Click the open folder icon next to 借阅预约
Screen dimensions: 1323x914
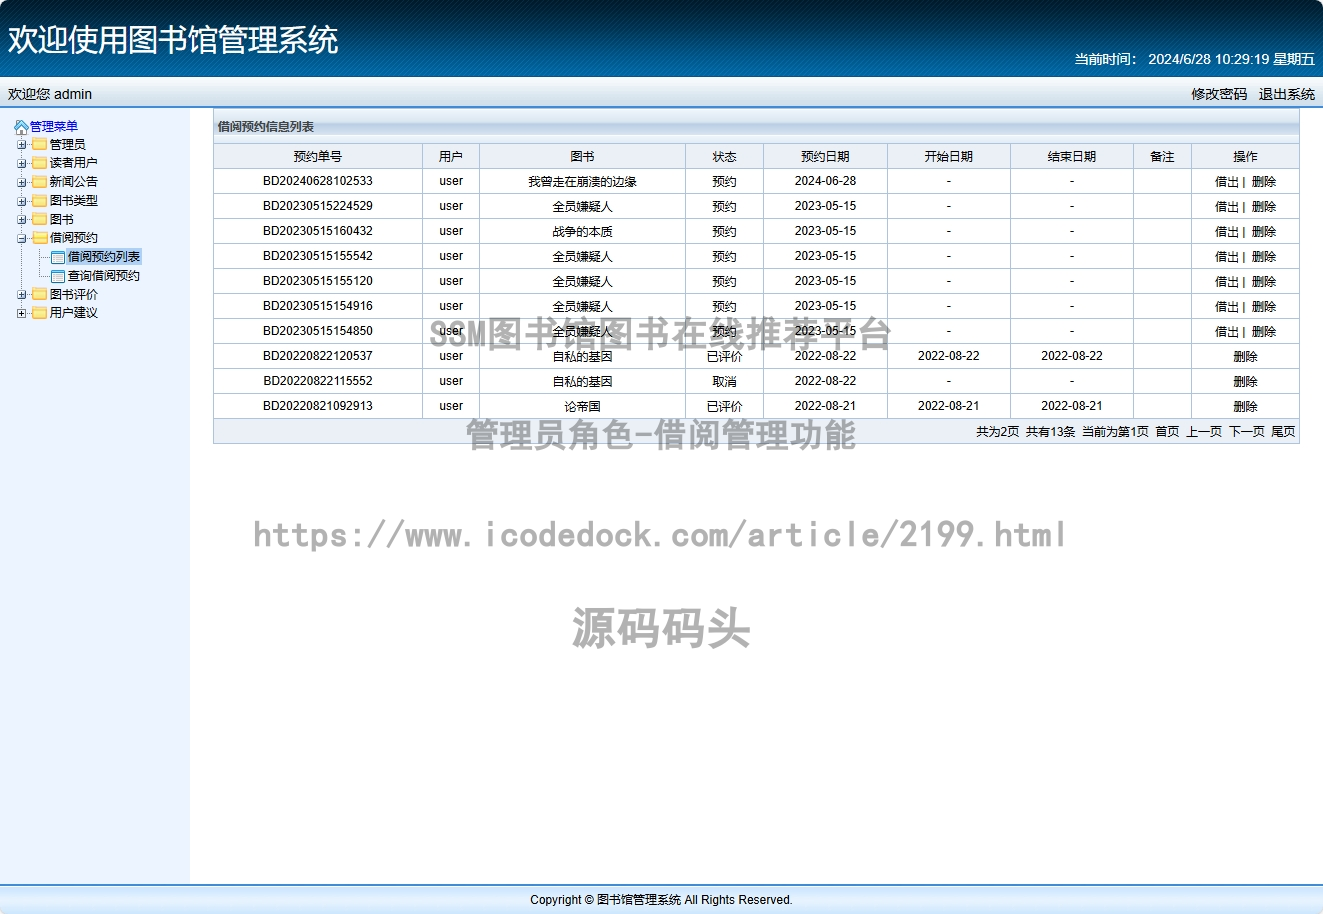click(39, 238)
